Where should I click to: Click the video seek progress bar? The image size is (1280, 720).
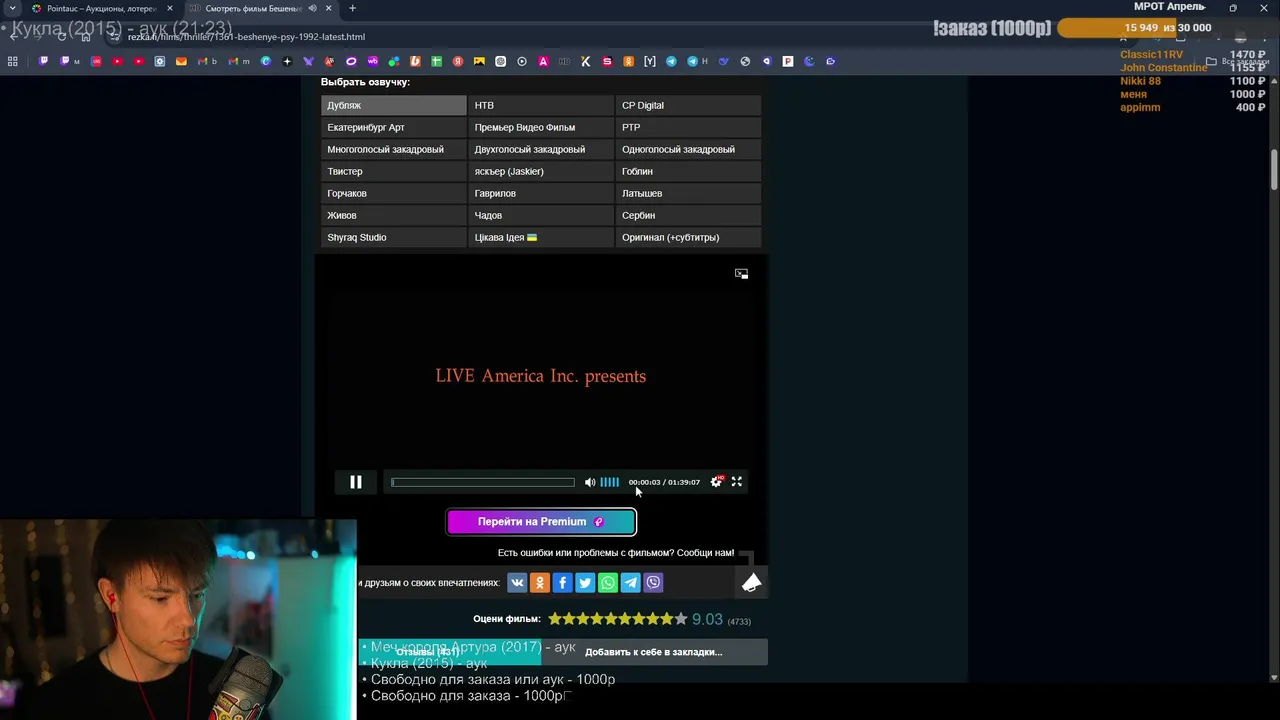tap(483, 482)
